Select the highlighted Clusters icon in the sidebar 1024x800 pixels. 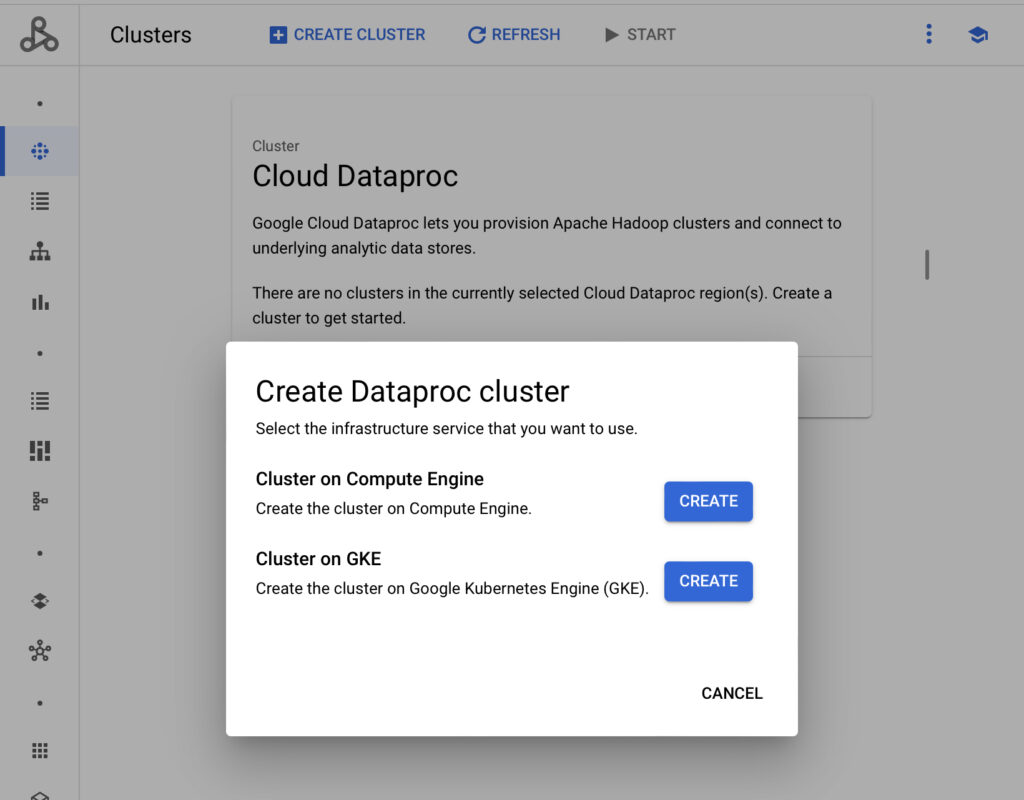pos(40,151)
